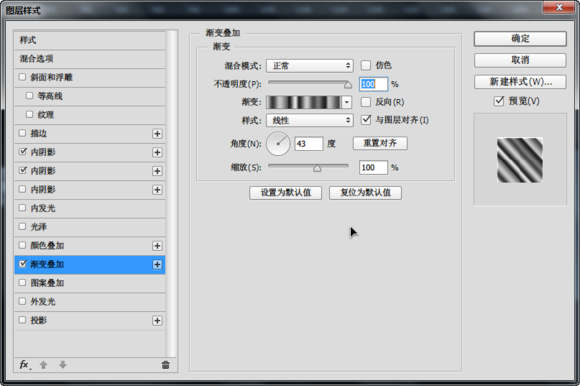Enable the 仿色 dither checkbox

point(366,65)
